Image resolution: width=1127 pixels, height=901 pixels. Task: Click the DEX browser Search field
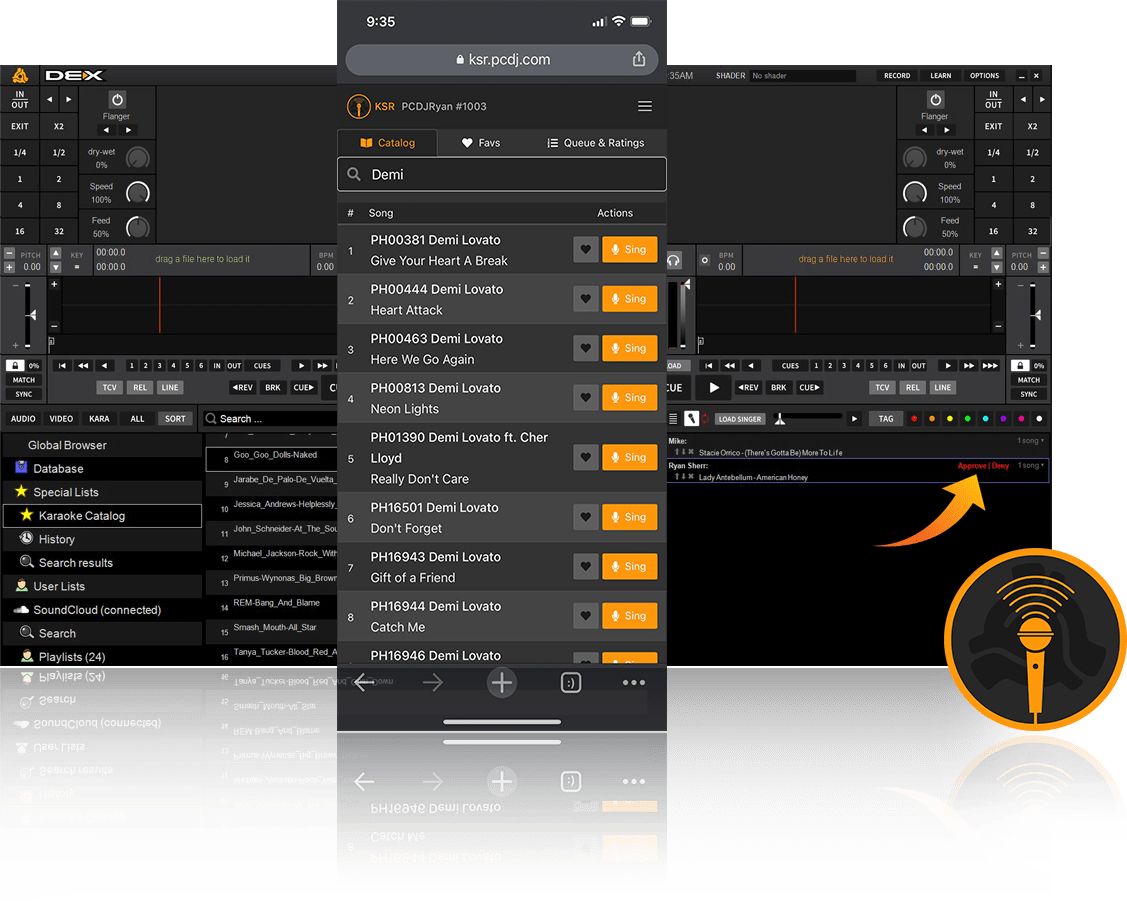[x=271, y=419]
